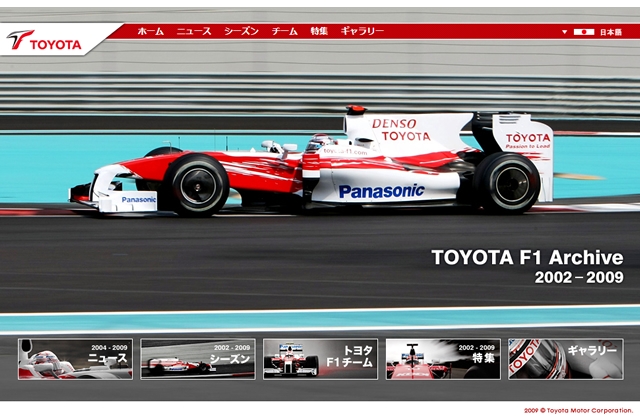
Task: Expand the language dropdown arrow
Action: (x=564, y=32)
